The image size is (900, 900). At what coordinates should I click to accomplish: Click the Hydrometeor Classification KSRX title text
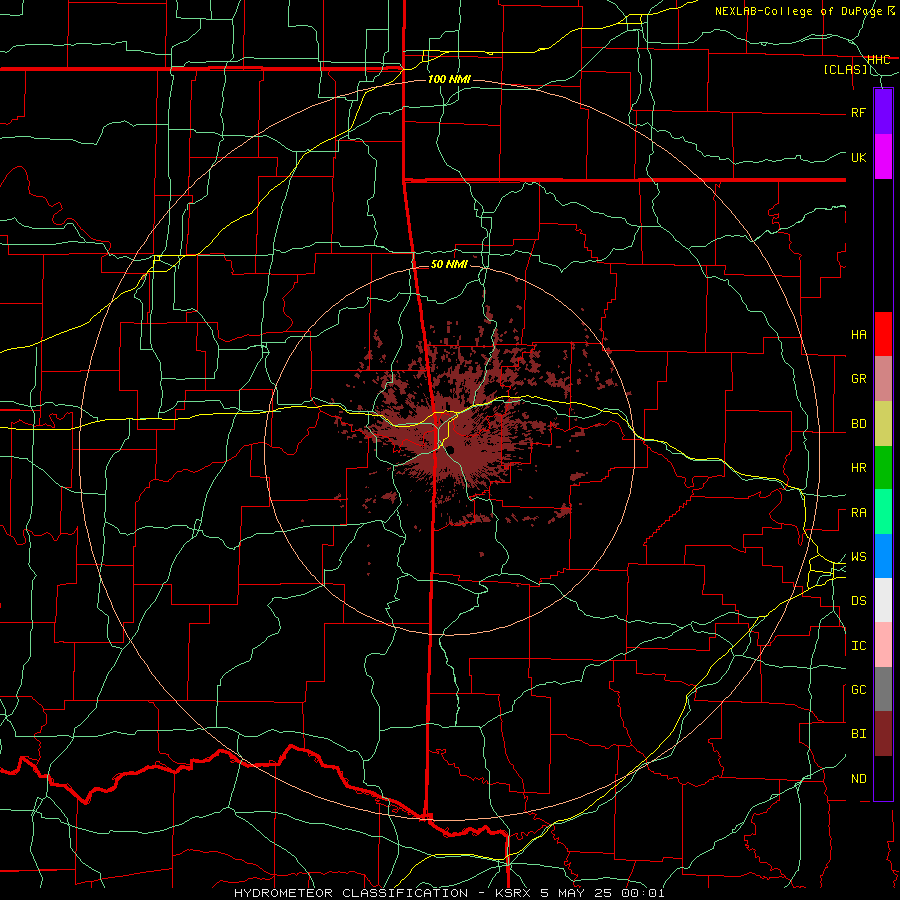pyautogui.click(x=449, y=893)
